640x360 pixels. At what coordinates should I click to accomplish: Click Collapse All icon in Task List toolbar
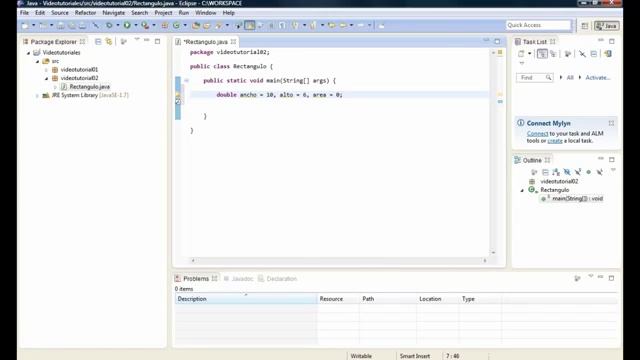click(x=593, y=53)
